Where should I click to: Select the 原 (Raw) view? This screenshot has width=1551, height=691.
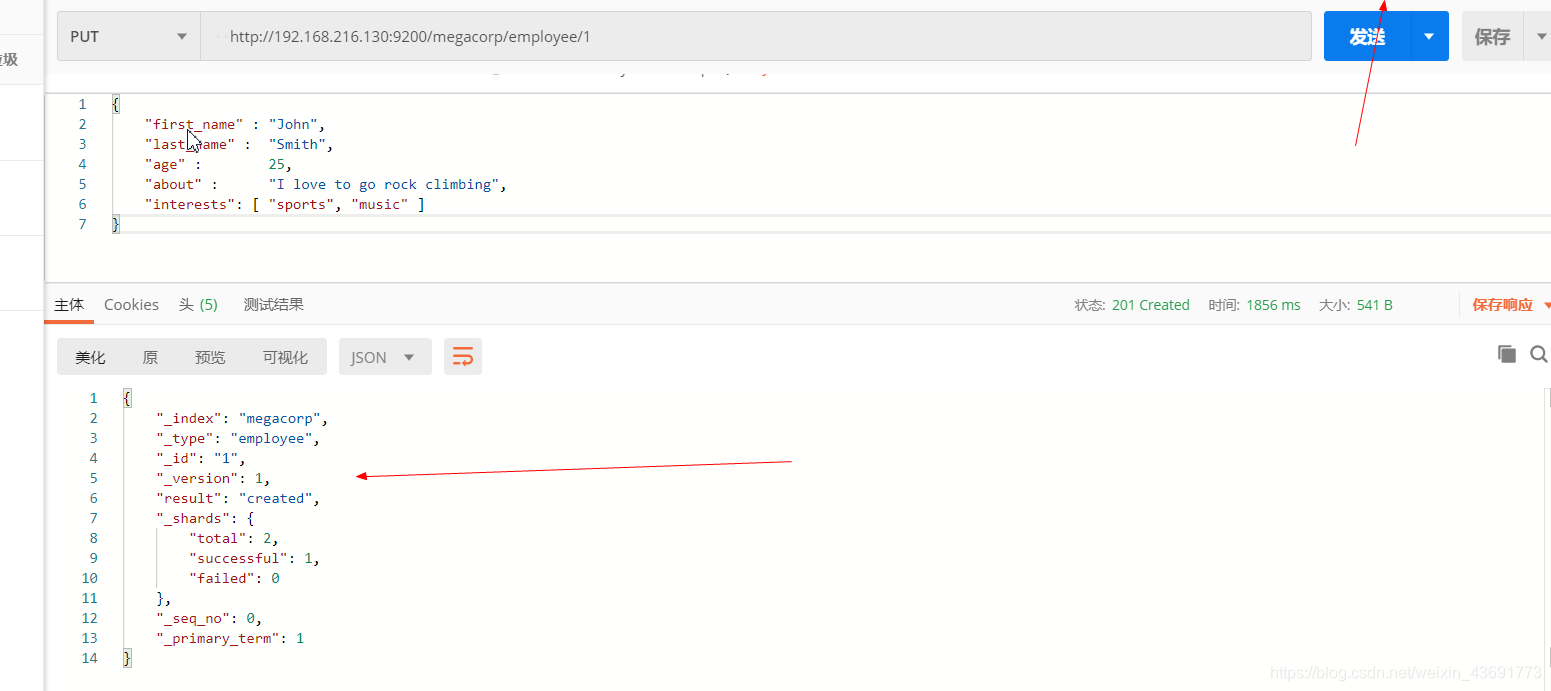pyautogui.click(x=150, y=357)
